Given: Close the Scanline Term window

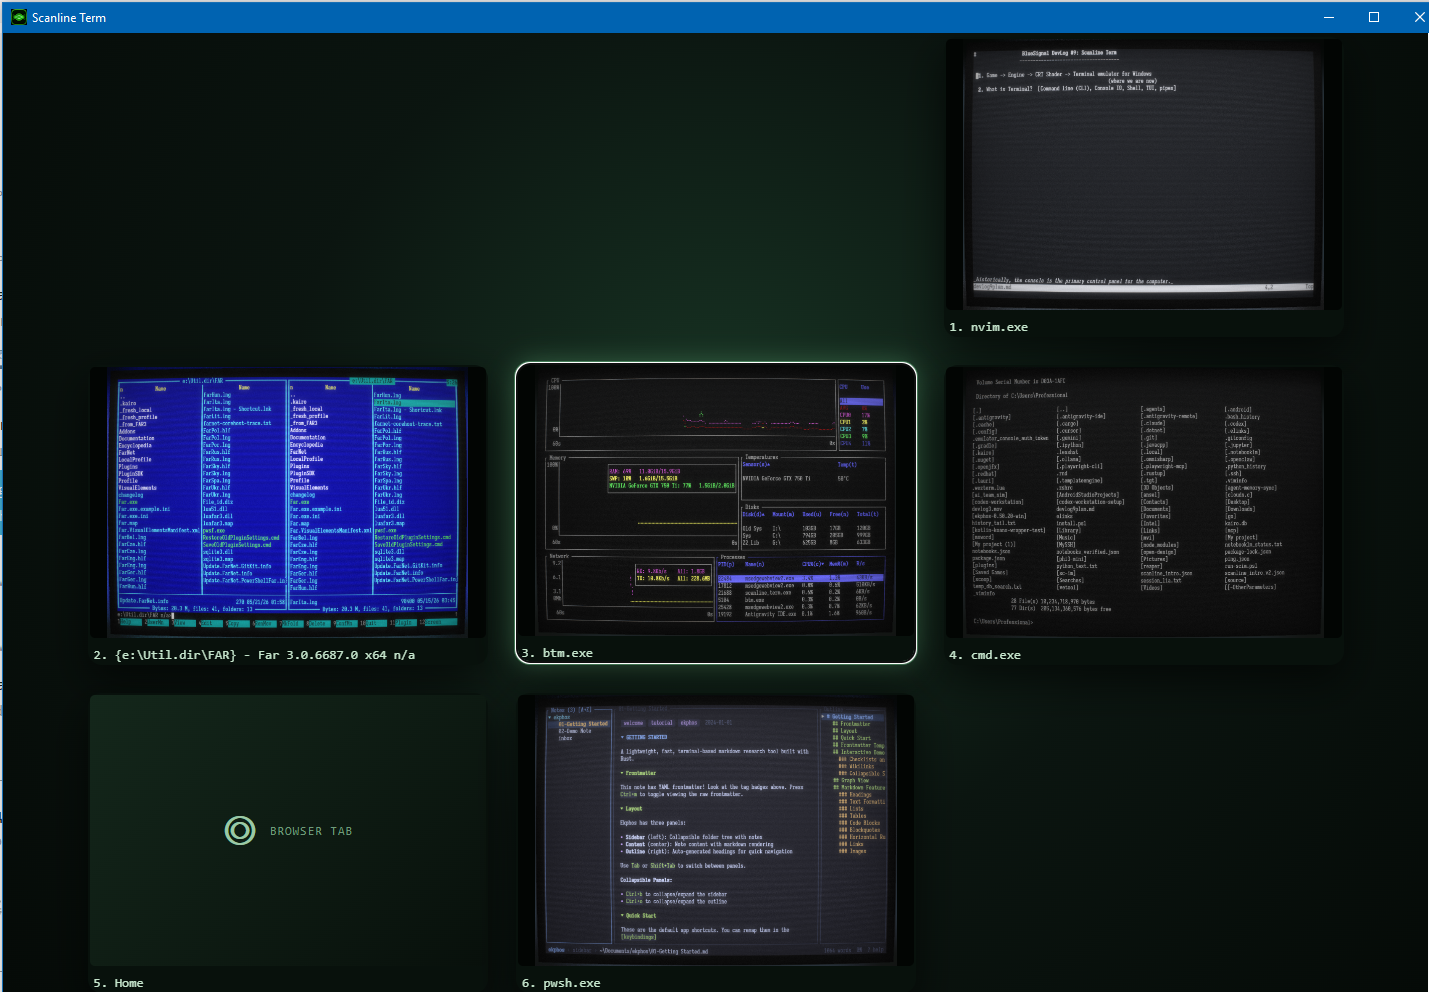Looking at the screenshot, I should (x=1419, y=17).
